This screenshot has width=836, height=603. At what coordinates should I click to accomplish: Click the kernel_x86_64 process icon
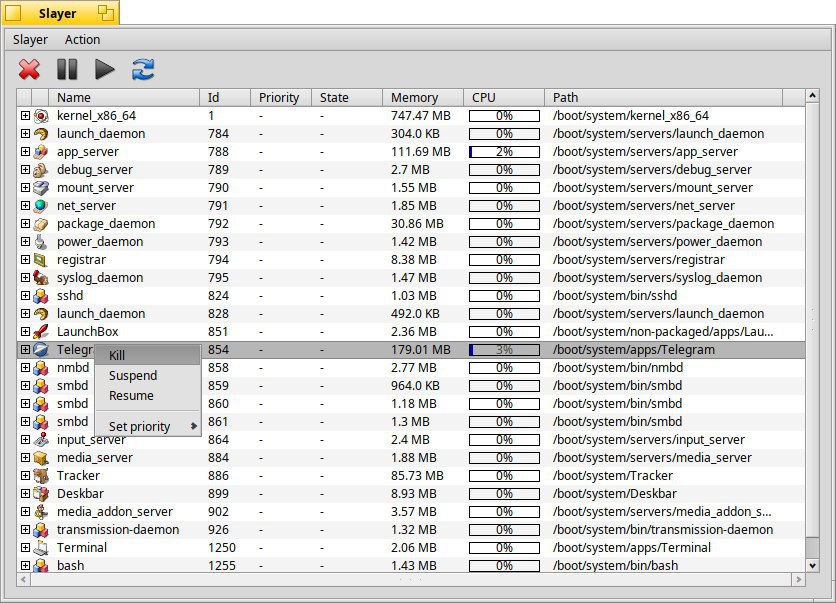41,116
